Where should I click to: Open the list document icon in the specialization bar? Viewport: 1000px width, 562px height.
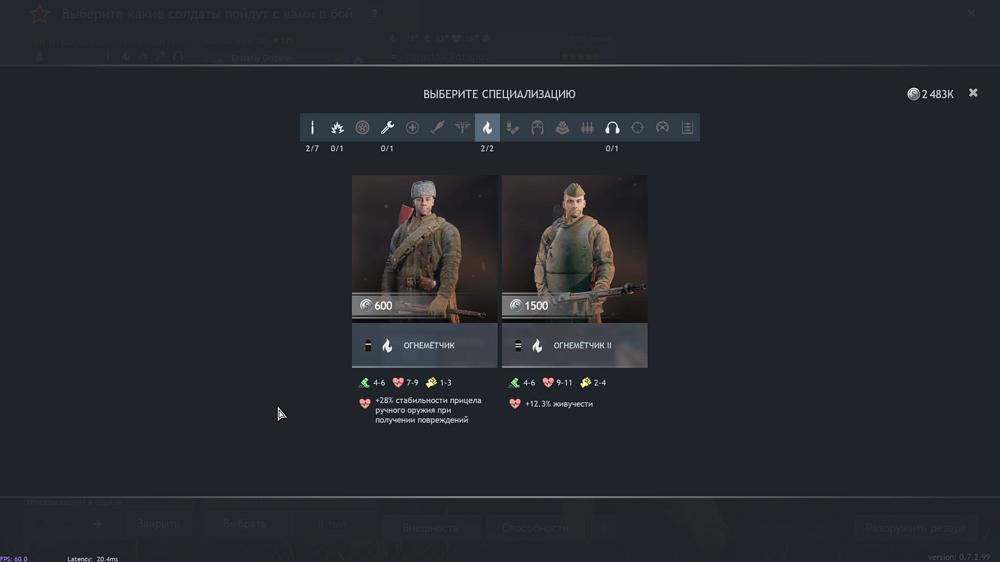(x=687, y=128)
